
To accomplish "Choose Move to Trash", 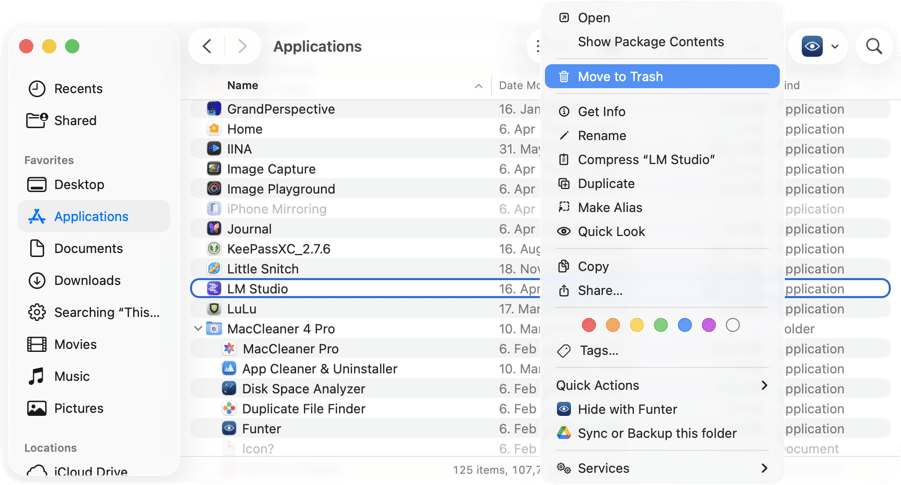I will [662, 76].
